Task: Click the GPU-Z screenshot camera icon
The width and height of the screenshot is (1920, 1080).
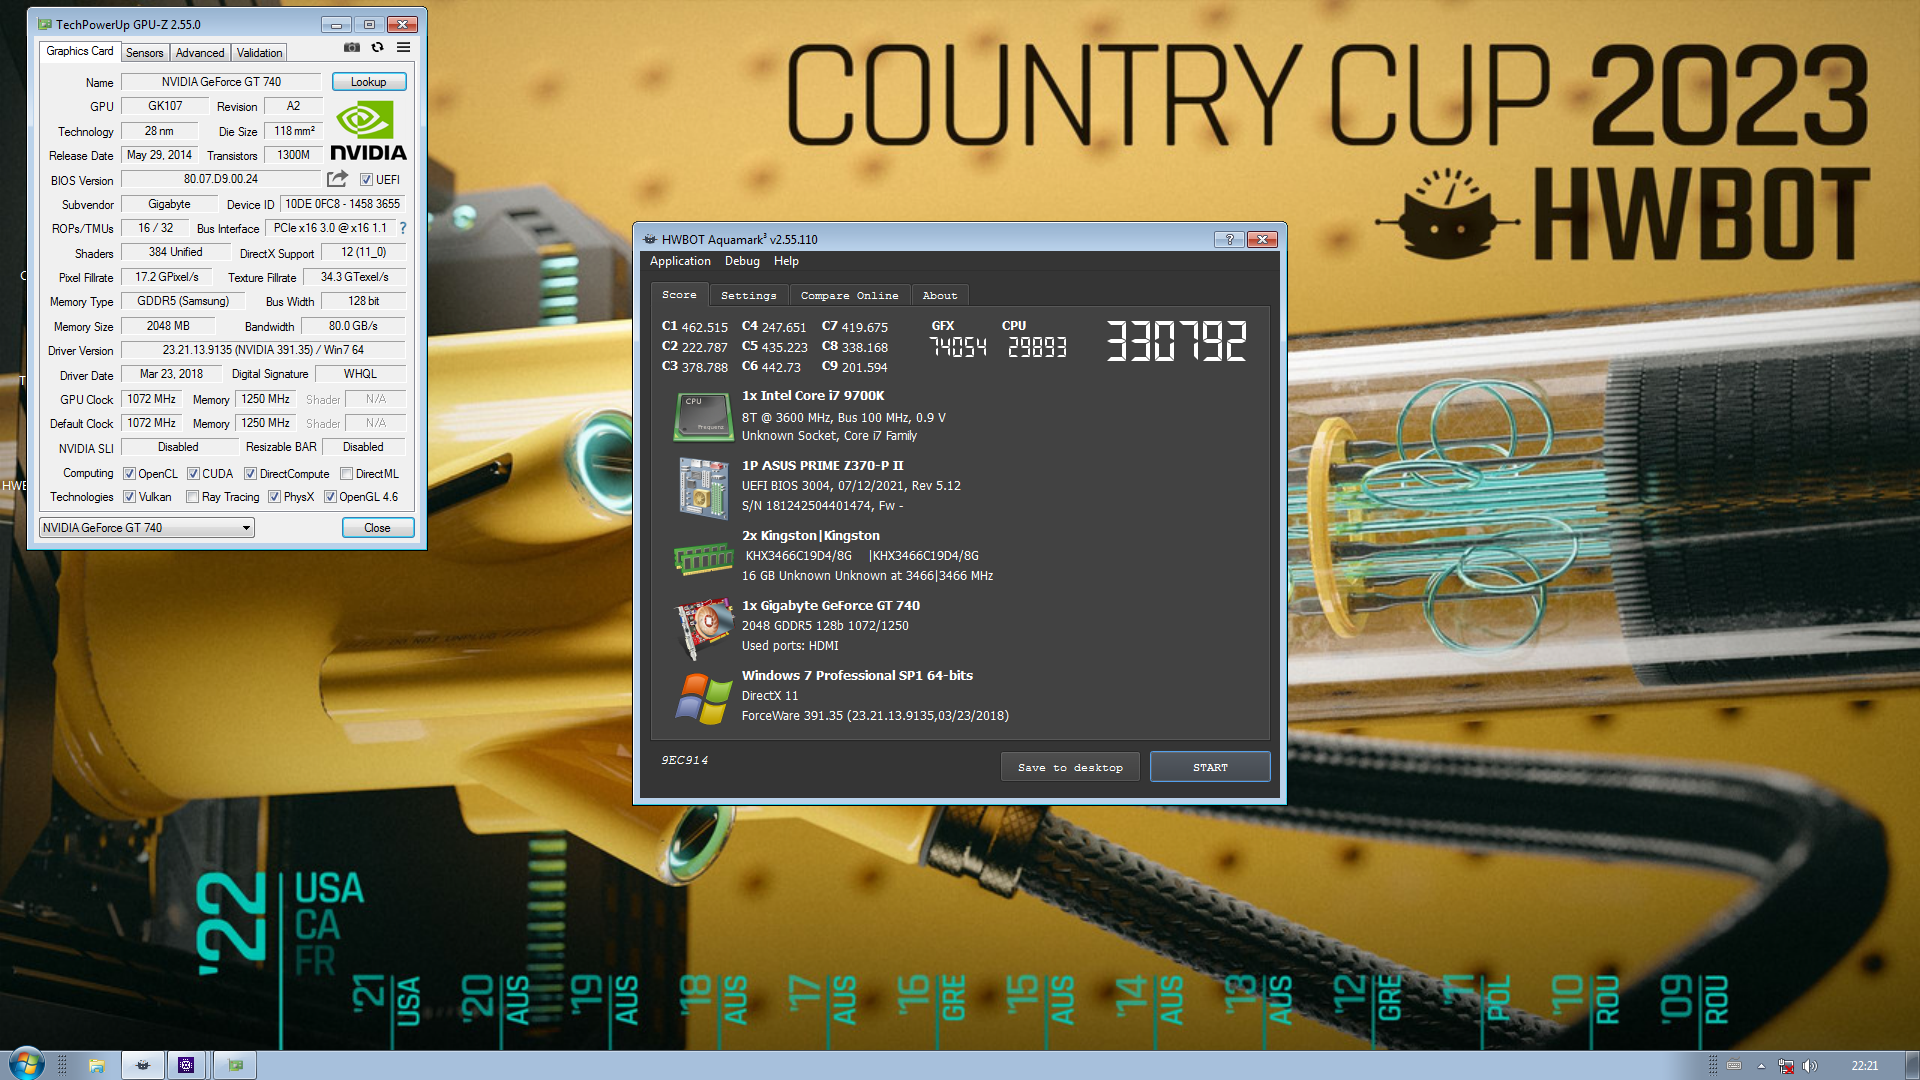Action: click(x=352, y=47)
